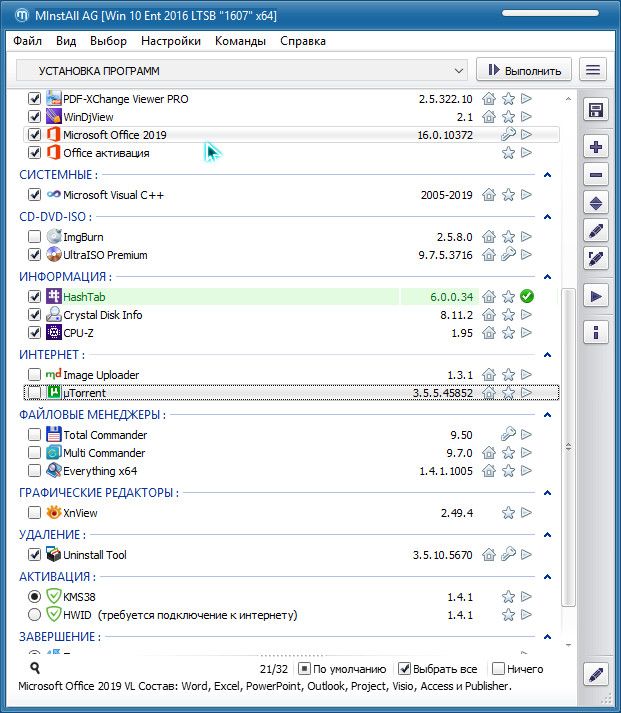The height and width of the screenshot is (713, 621).
Task: Click run arrow for Office активация
Action: tap(526, 153)
